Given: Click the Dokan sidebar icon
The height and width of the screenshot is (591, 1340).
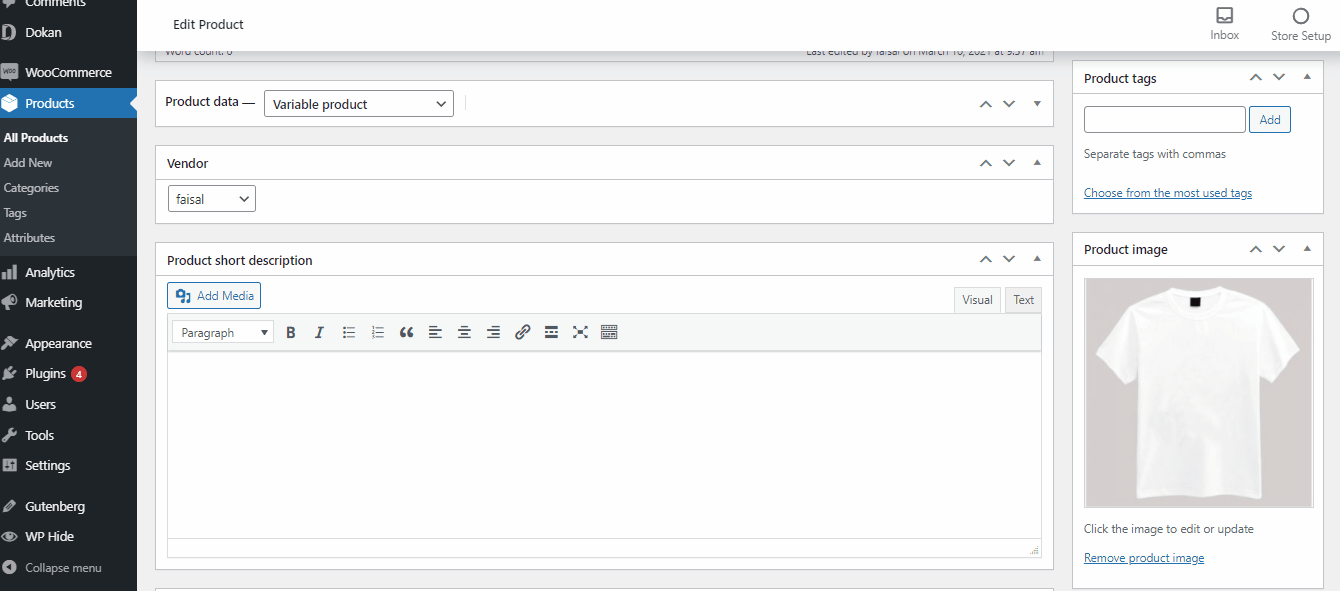Looking at the screenshot, I should click(9, 32).
